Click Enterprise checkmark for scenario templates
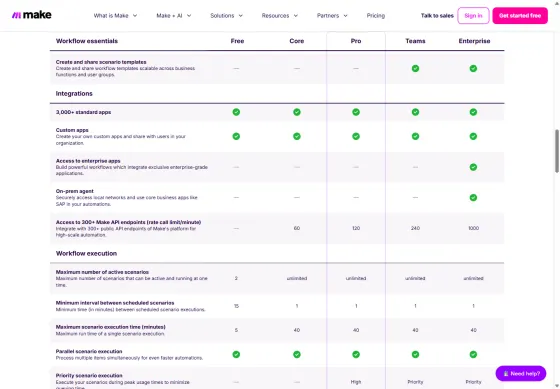The width and height of the screenshot is (560, 389). click(x=473, y=69)
